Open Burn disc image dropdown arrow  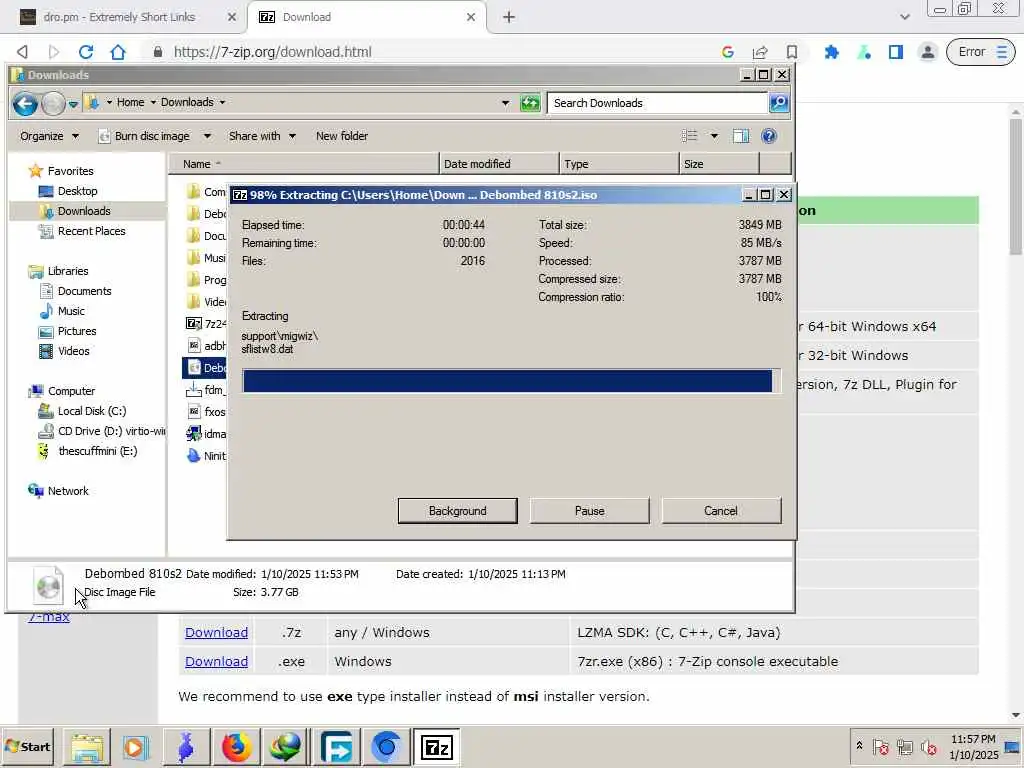tap(207, 136)
